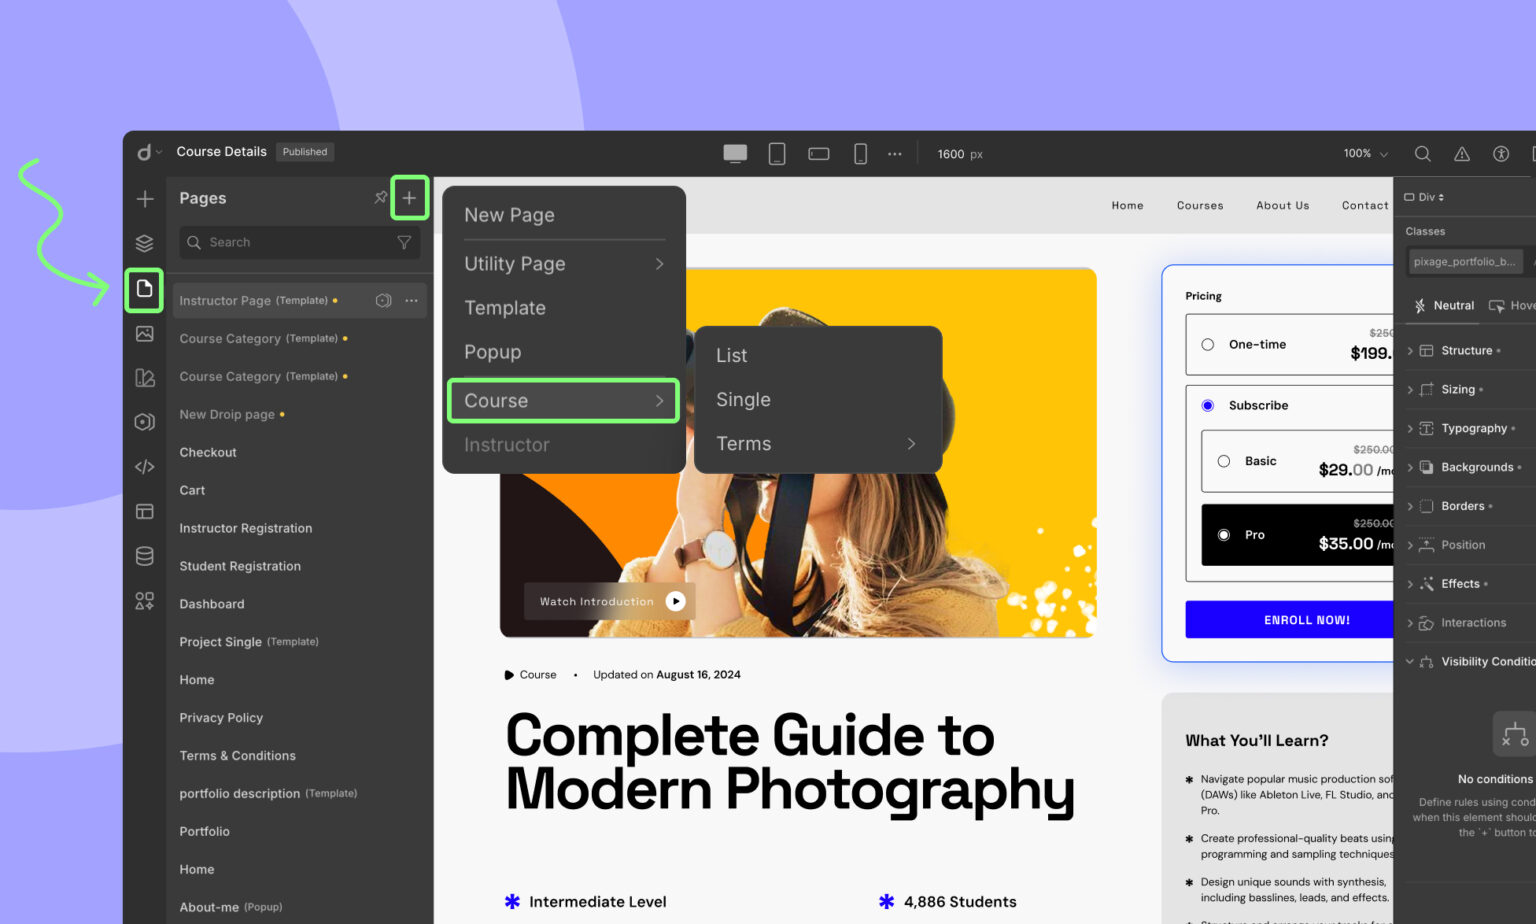Choose Course from the new page menu

[x=563, y=401]
